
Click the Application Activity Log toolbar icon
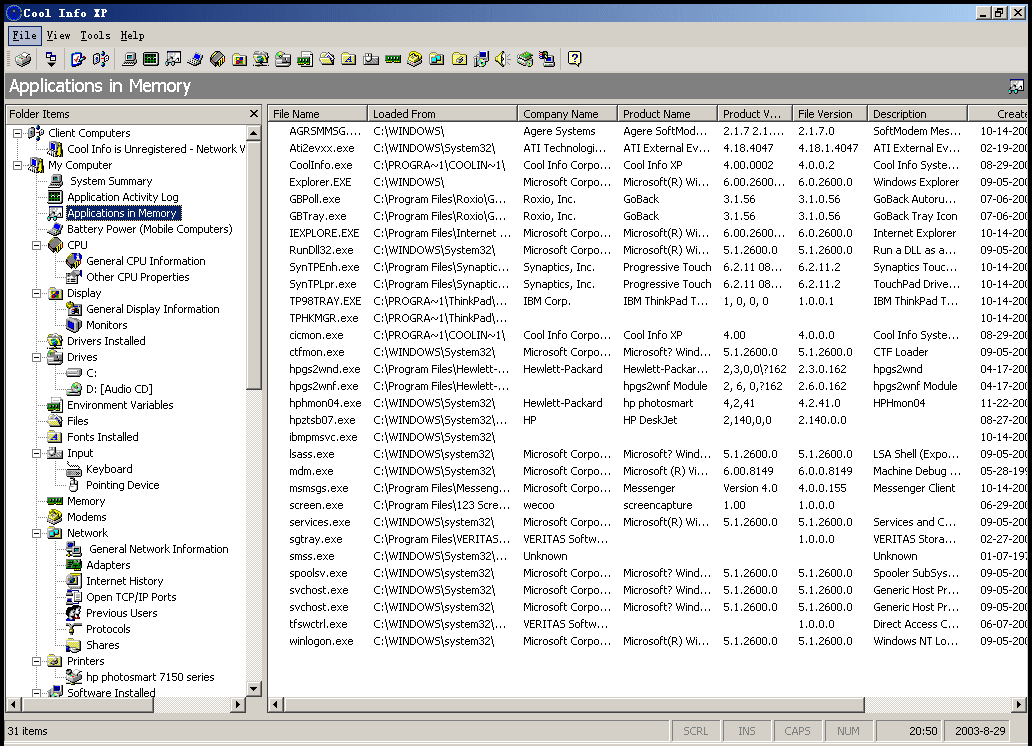point(151,59)
